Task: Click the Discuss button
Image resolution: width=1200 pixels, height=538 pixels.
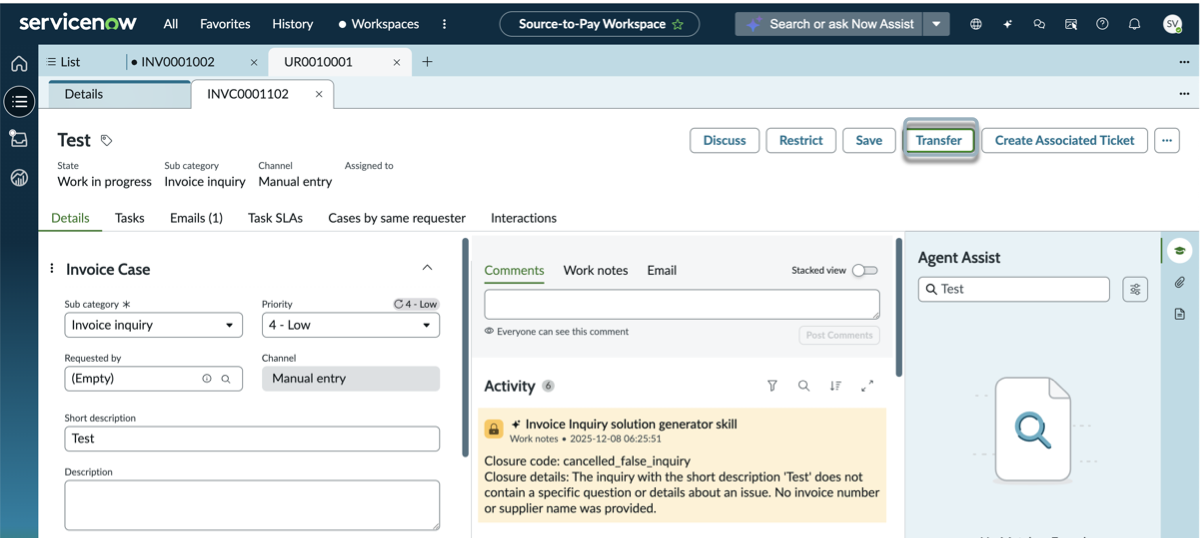Action: tap(725, 141)
